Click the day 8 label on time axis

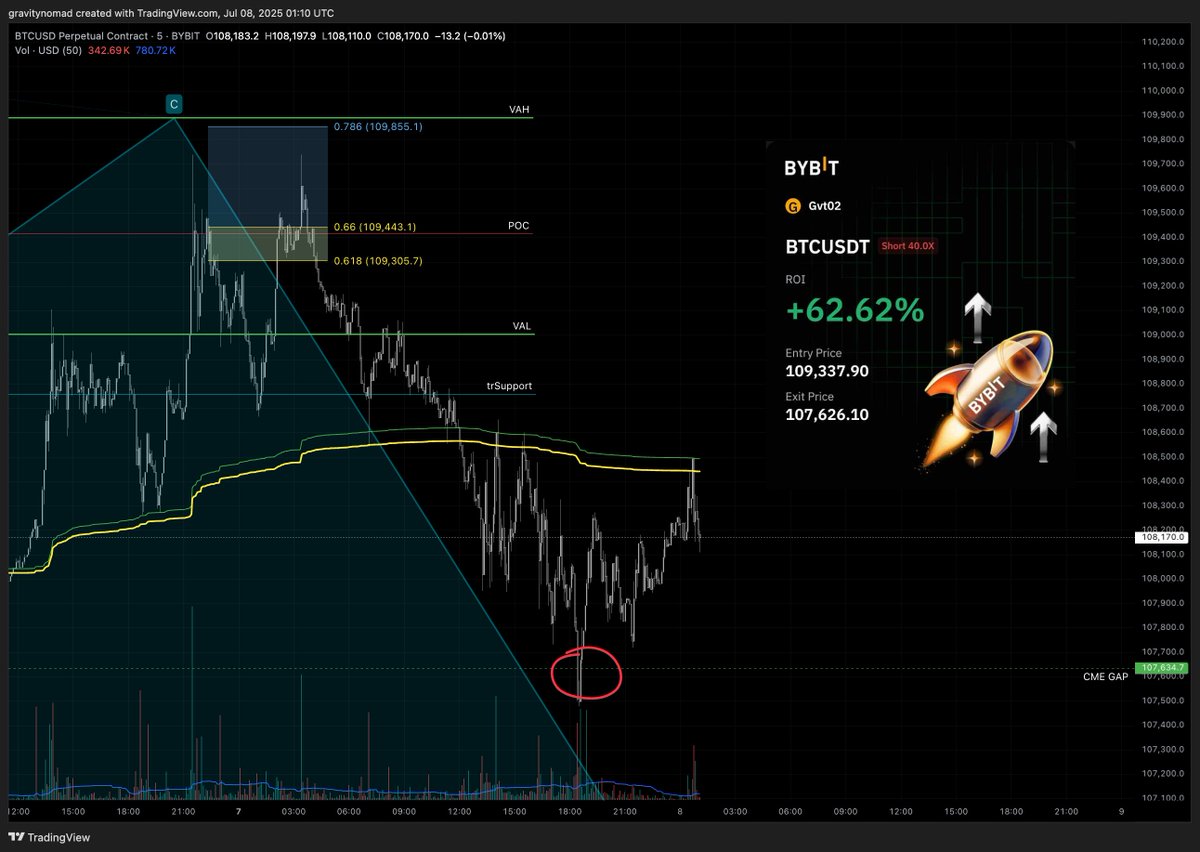tap(682, 811)
